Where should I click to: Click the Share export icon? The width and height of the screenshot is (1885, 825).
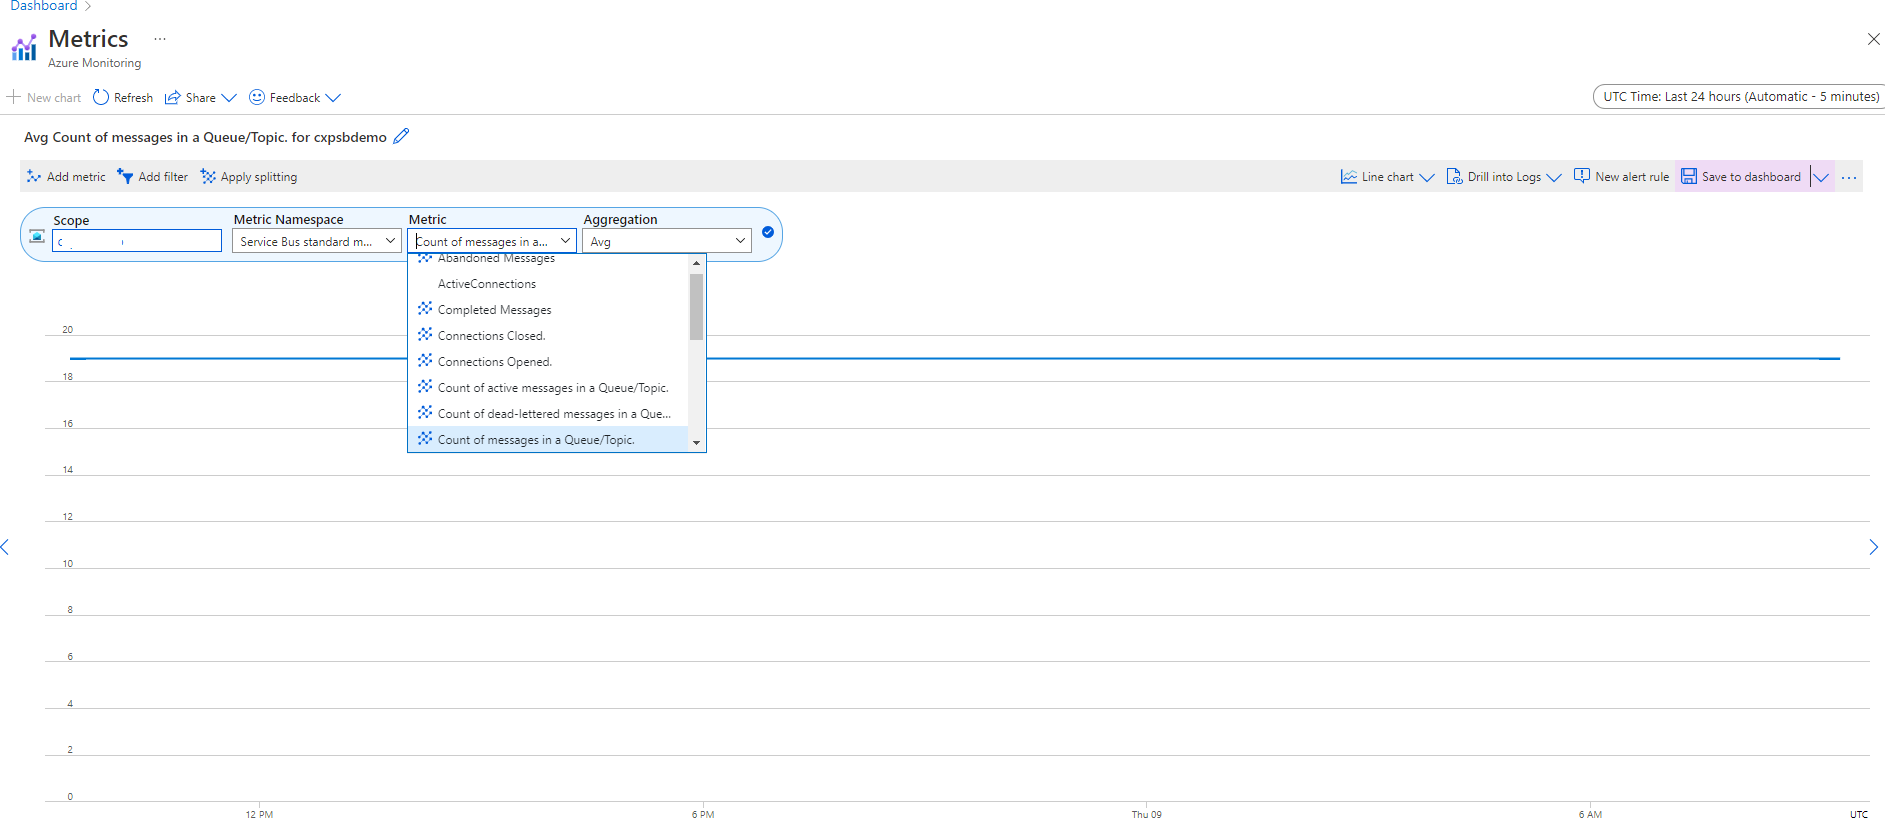(x=173, y=97)
